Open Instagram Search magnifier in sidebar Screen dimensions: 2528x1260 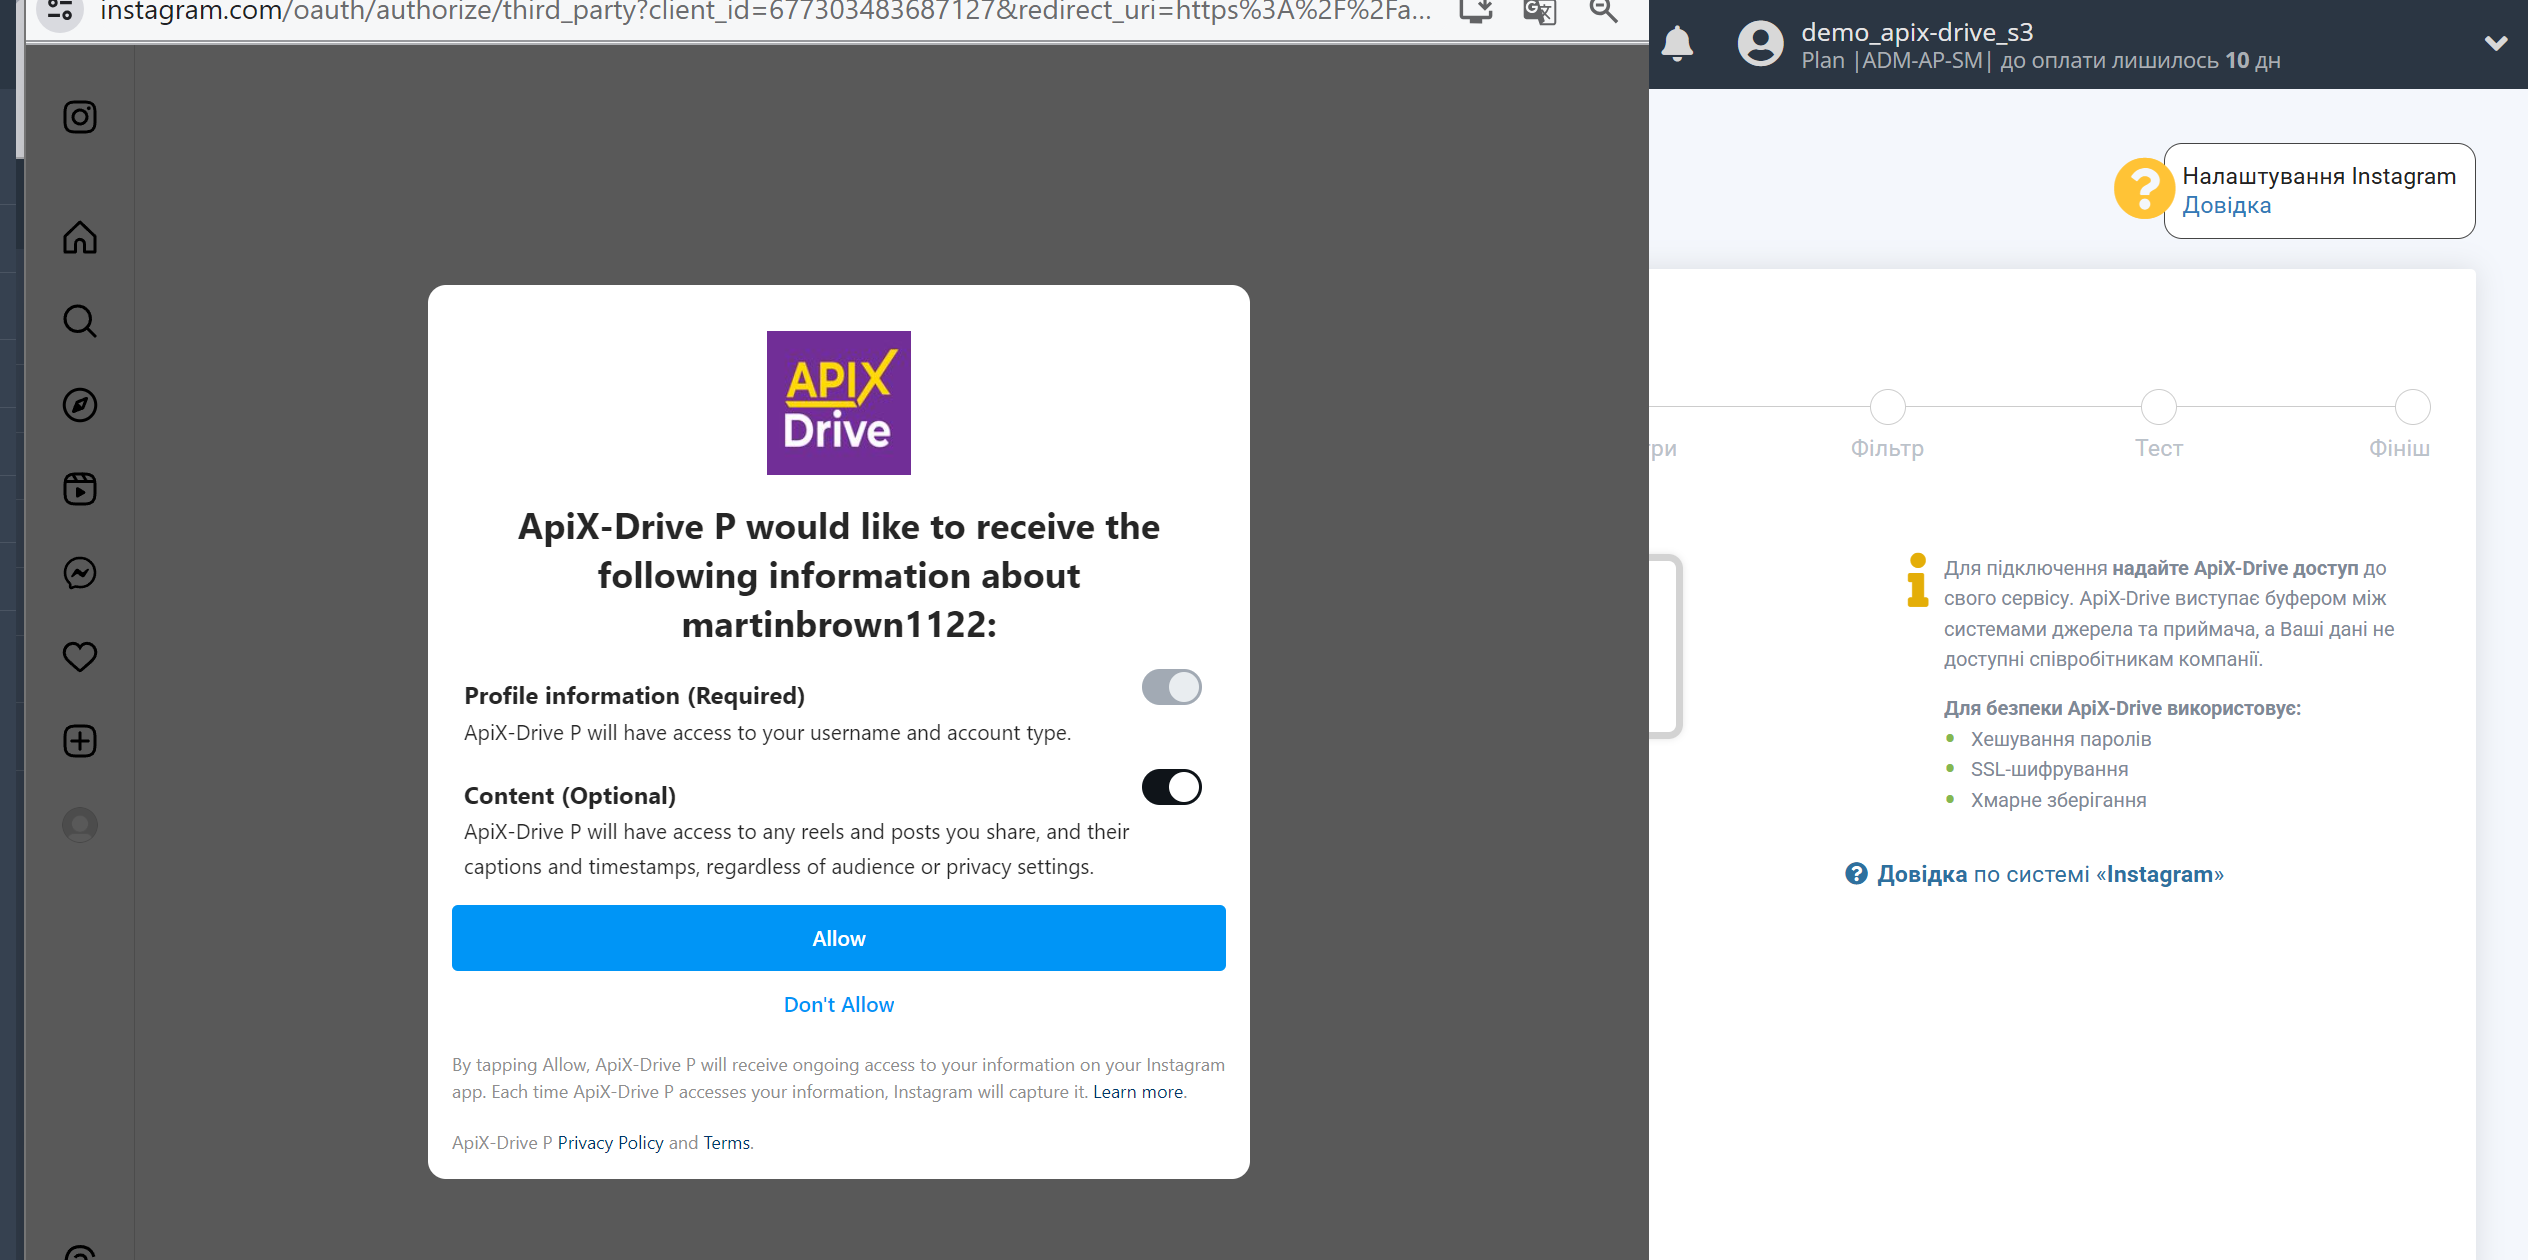click(80, 321)
